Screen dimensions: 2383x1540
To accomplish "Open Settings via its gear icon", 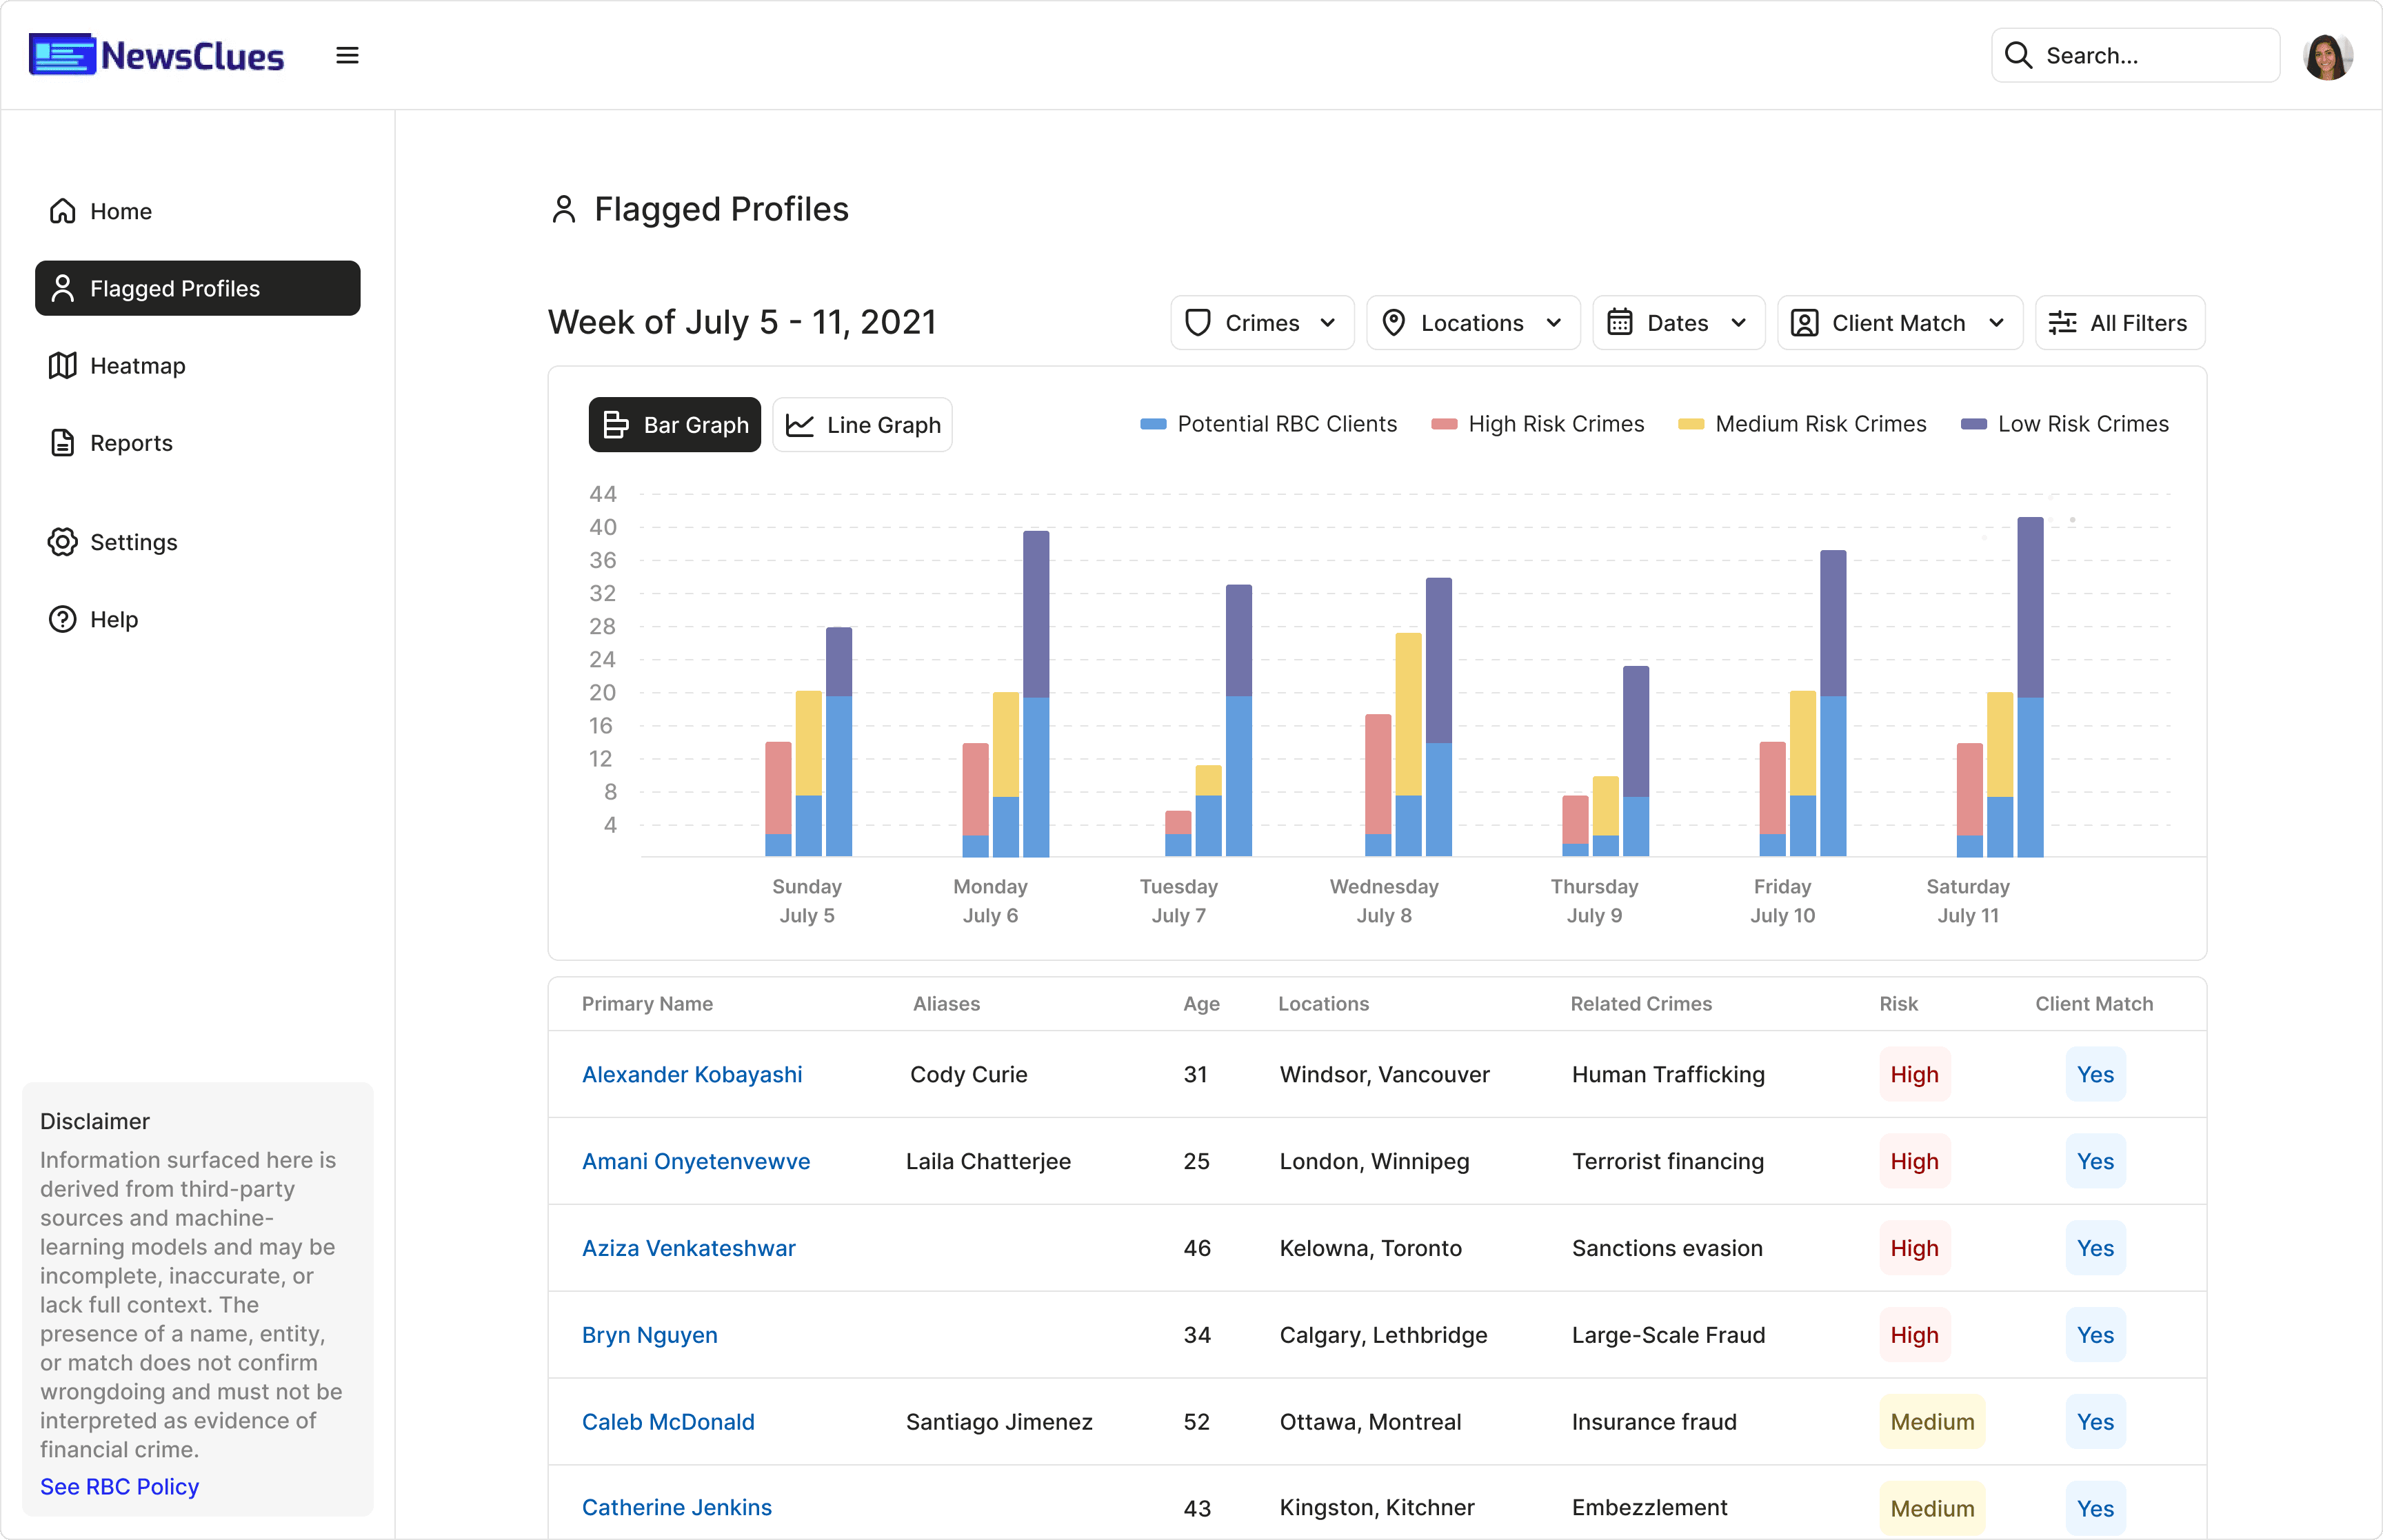I will [x=63, y=542].
